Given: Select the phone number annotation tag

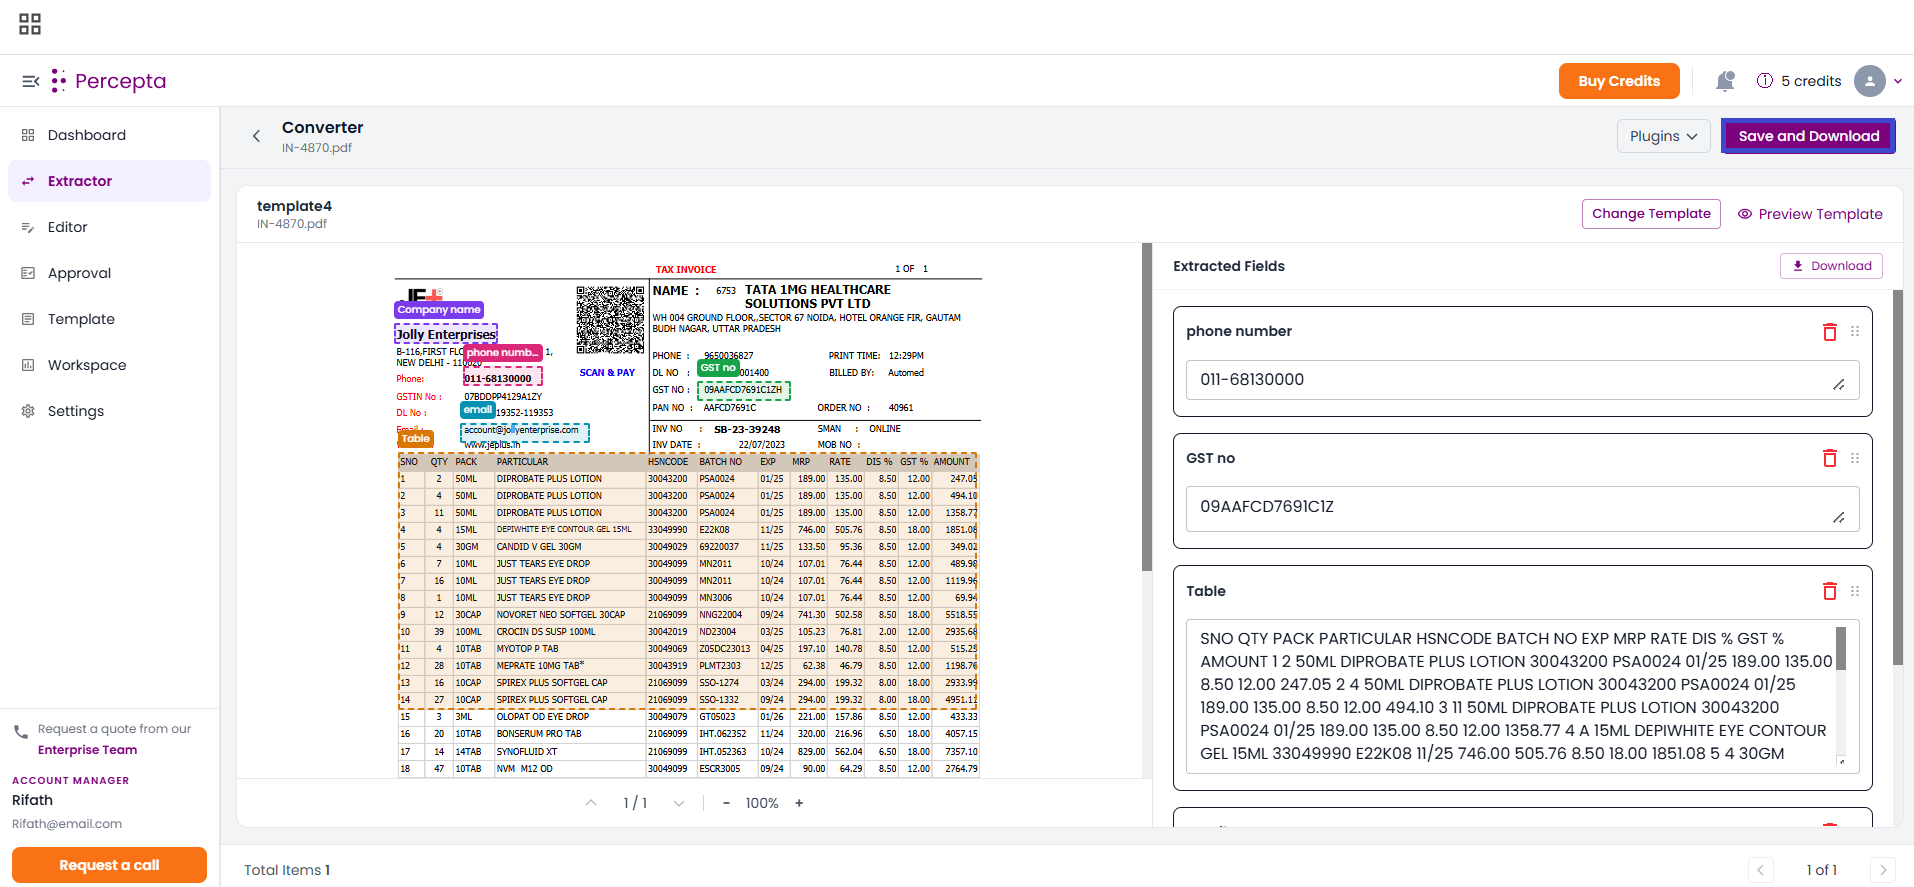Looking at the screenshot, I should [x=503, y=352].
